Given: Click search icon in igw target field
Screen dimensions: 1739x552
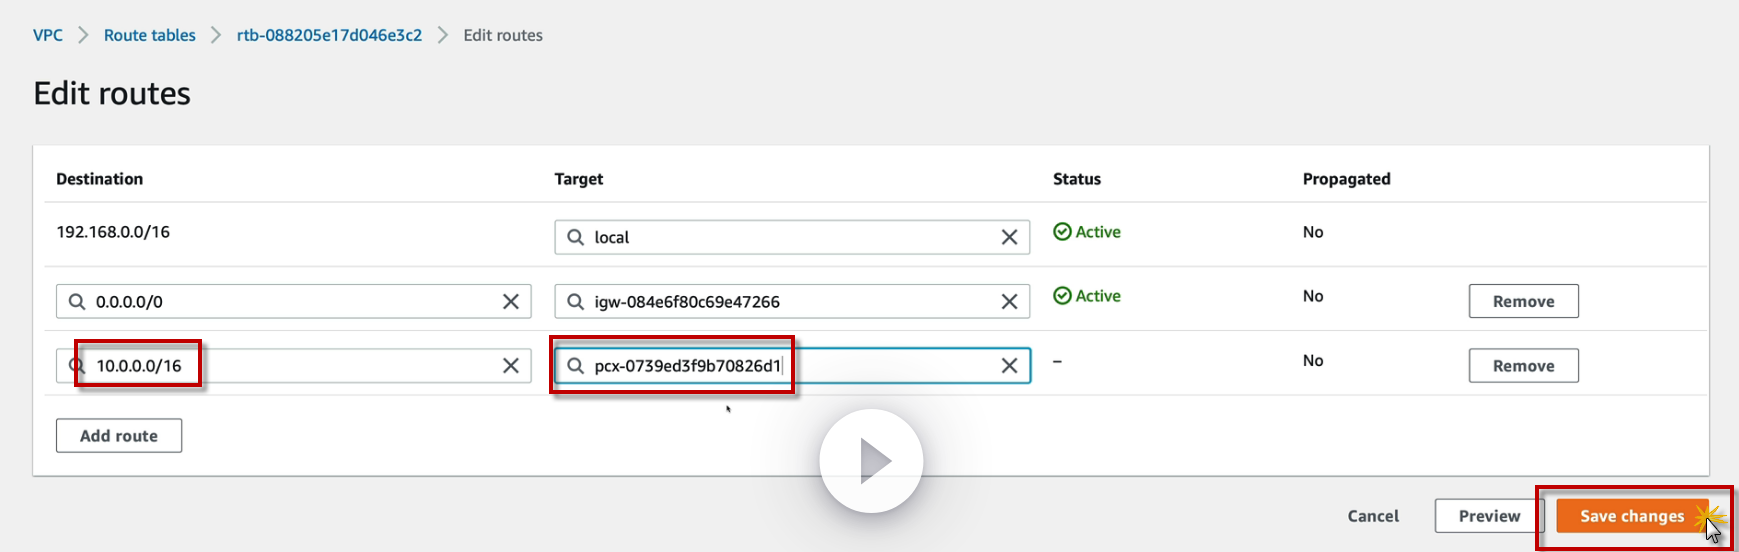Looking at the screenshot, I should pyautogui.click(x=575, y=301).
